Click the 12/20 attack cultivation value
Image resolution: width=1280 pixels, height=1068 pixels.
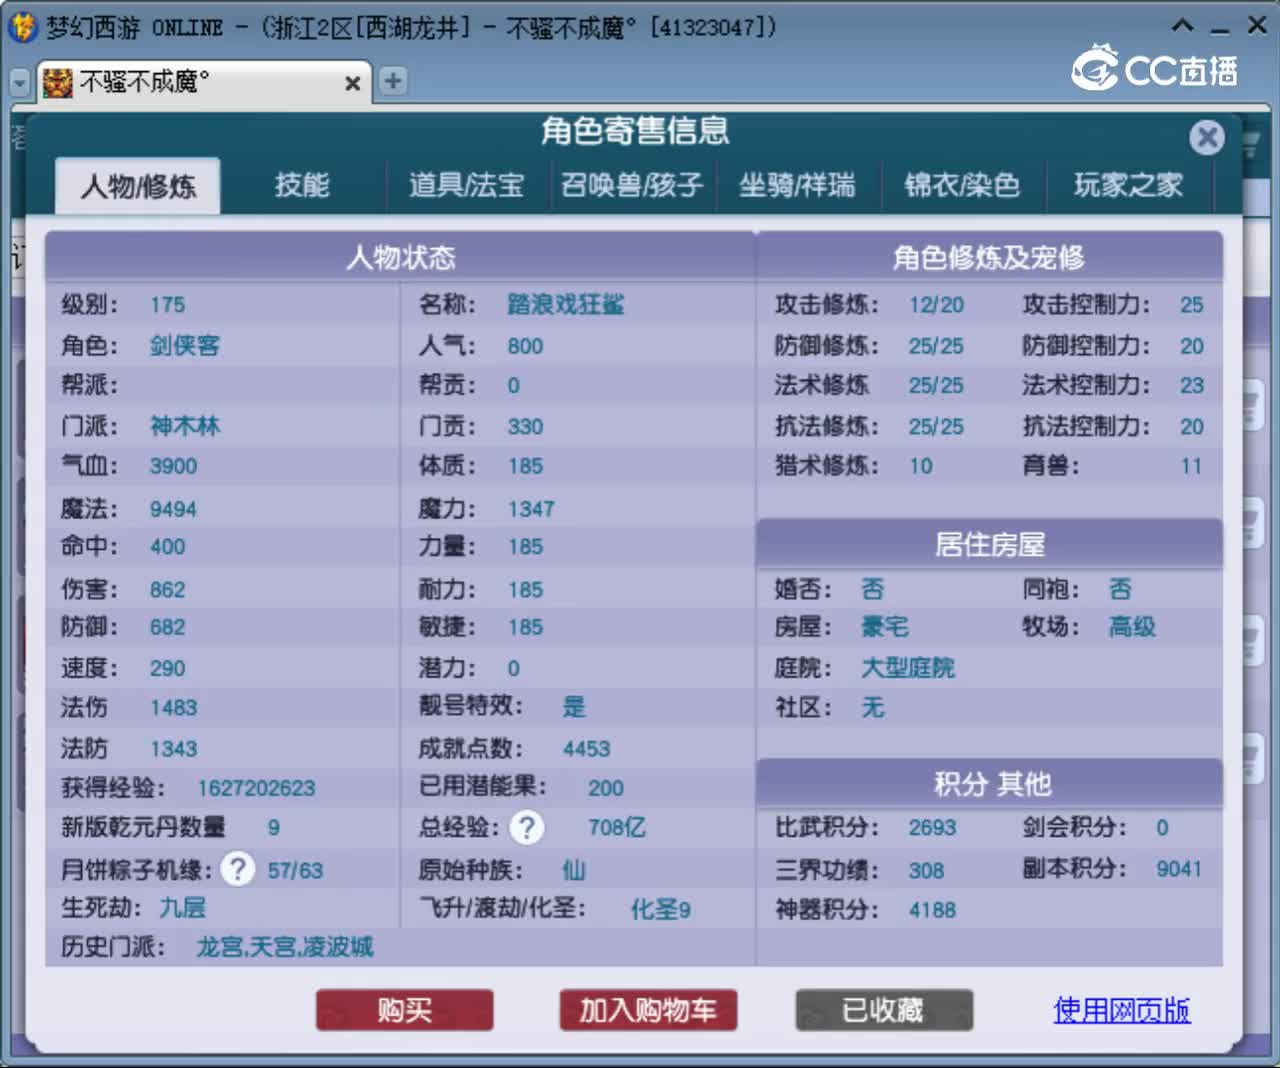coord(937,305)
